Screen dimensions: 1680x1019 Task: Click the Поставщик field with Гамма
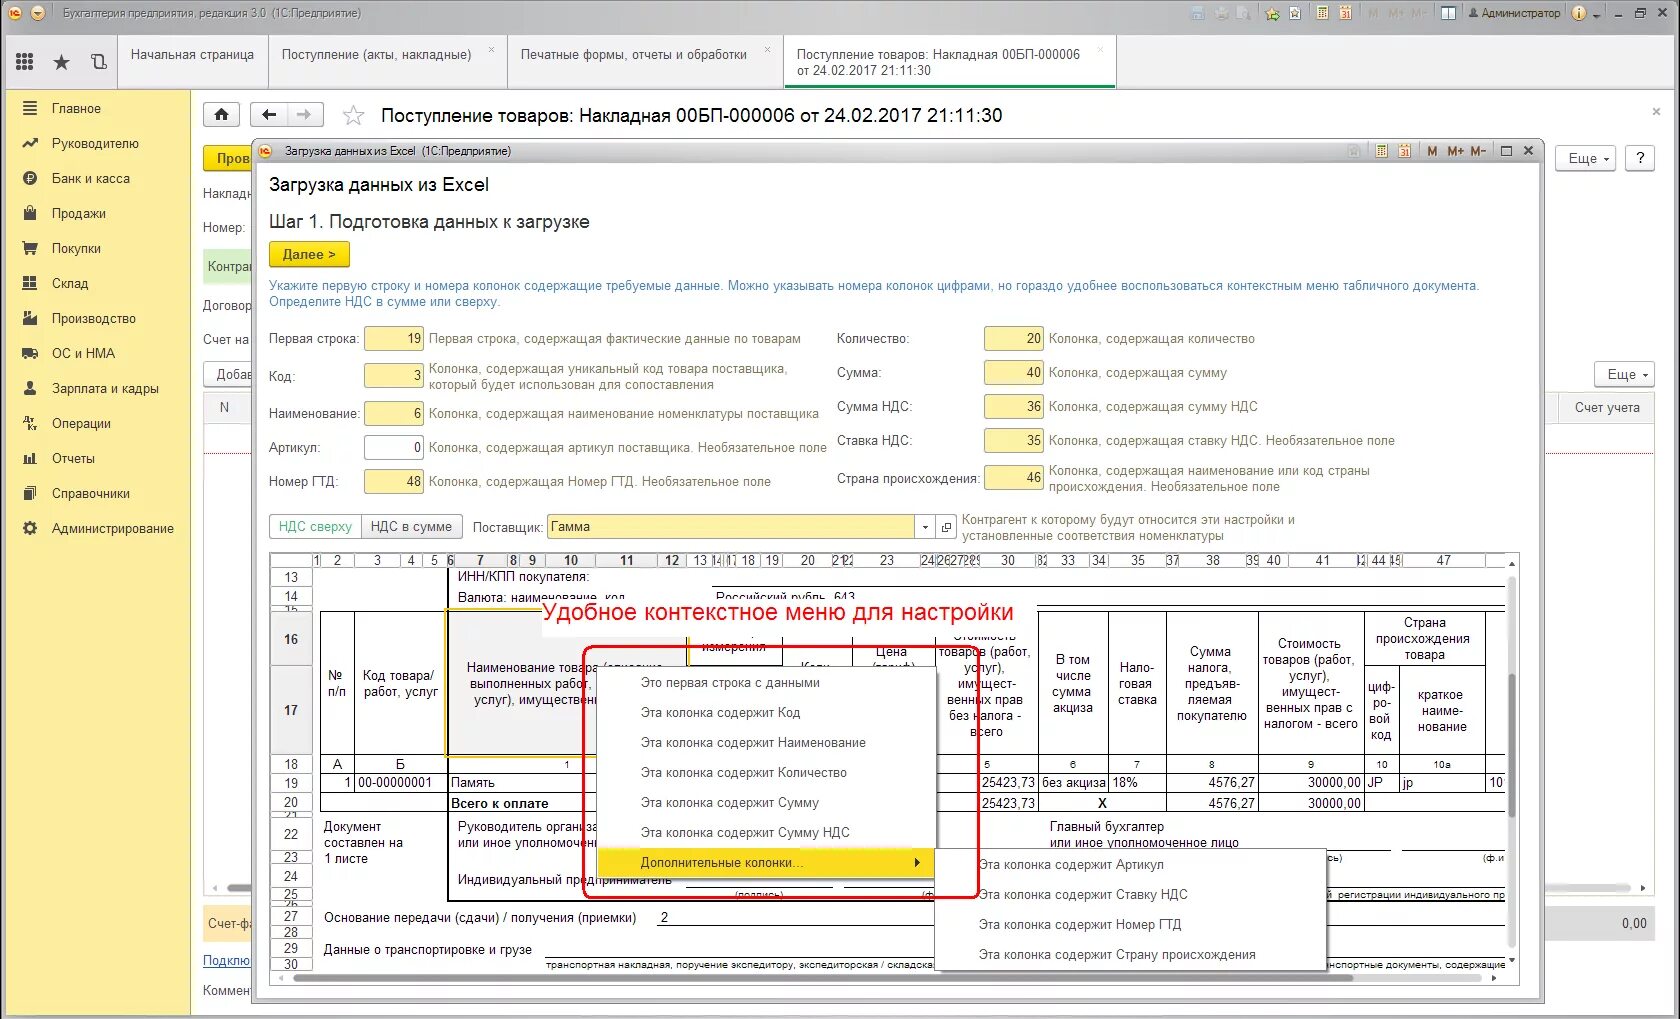click(730, 527)
